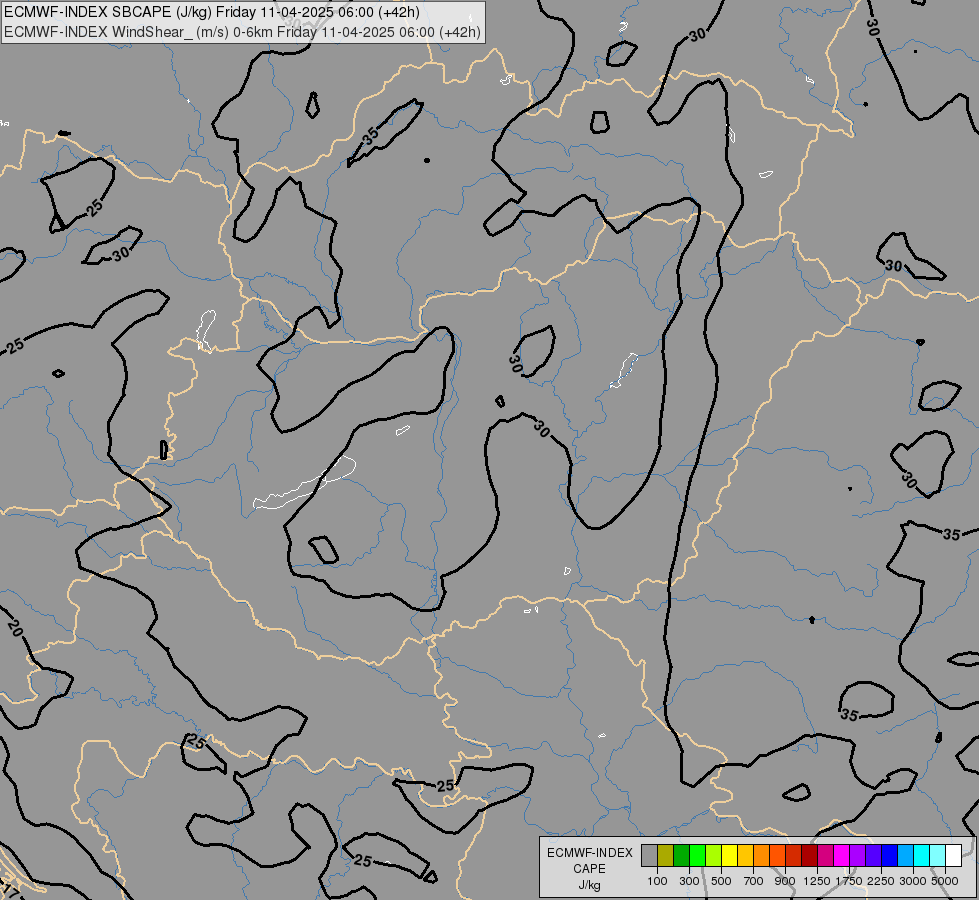
Task: Select the dark maroon legend swatch
Action: (810, 856)
